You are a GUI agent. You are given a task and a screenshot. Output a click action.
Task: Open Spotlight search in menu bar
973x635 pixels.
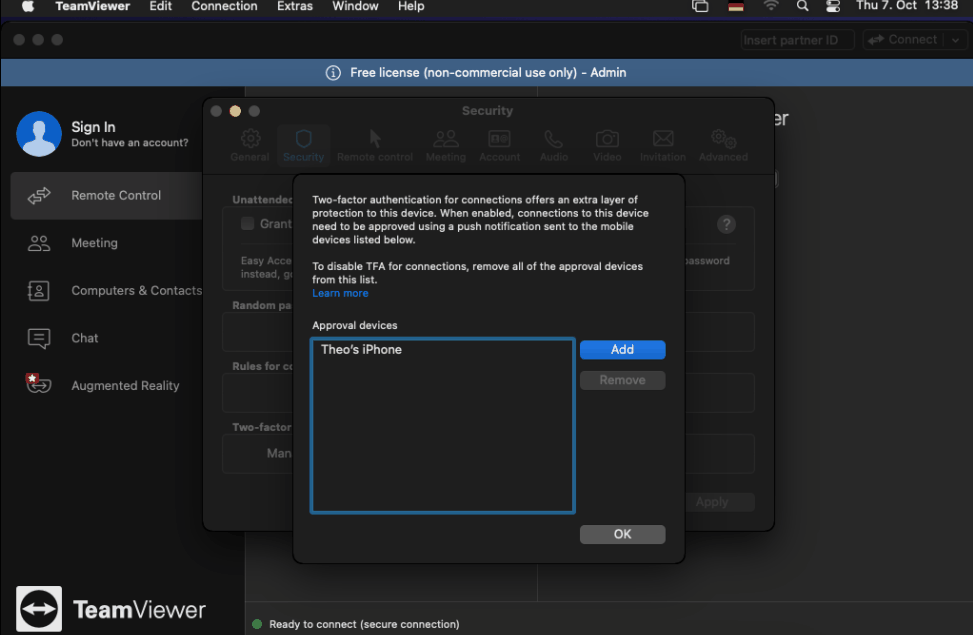point(802,6)
